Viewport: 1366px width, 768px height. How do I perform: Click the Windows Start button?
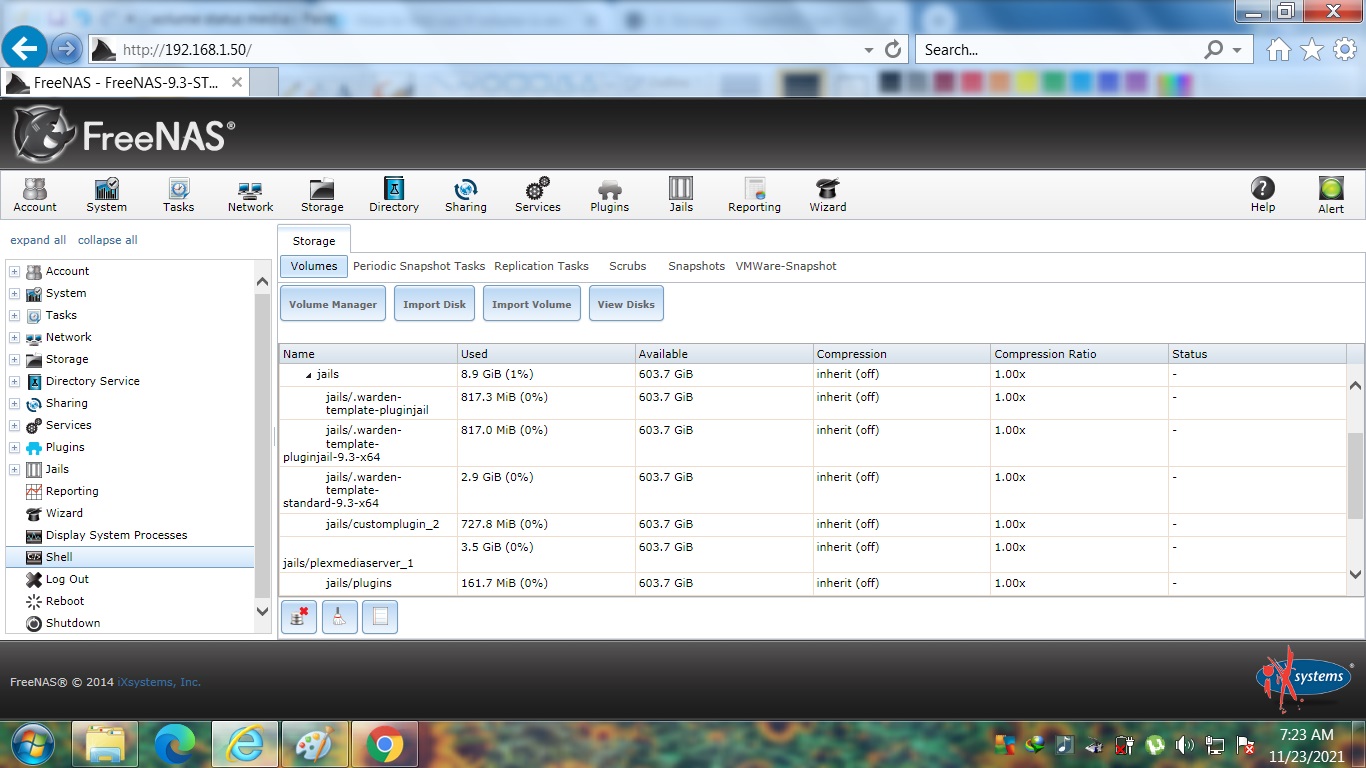33,745
